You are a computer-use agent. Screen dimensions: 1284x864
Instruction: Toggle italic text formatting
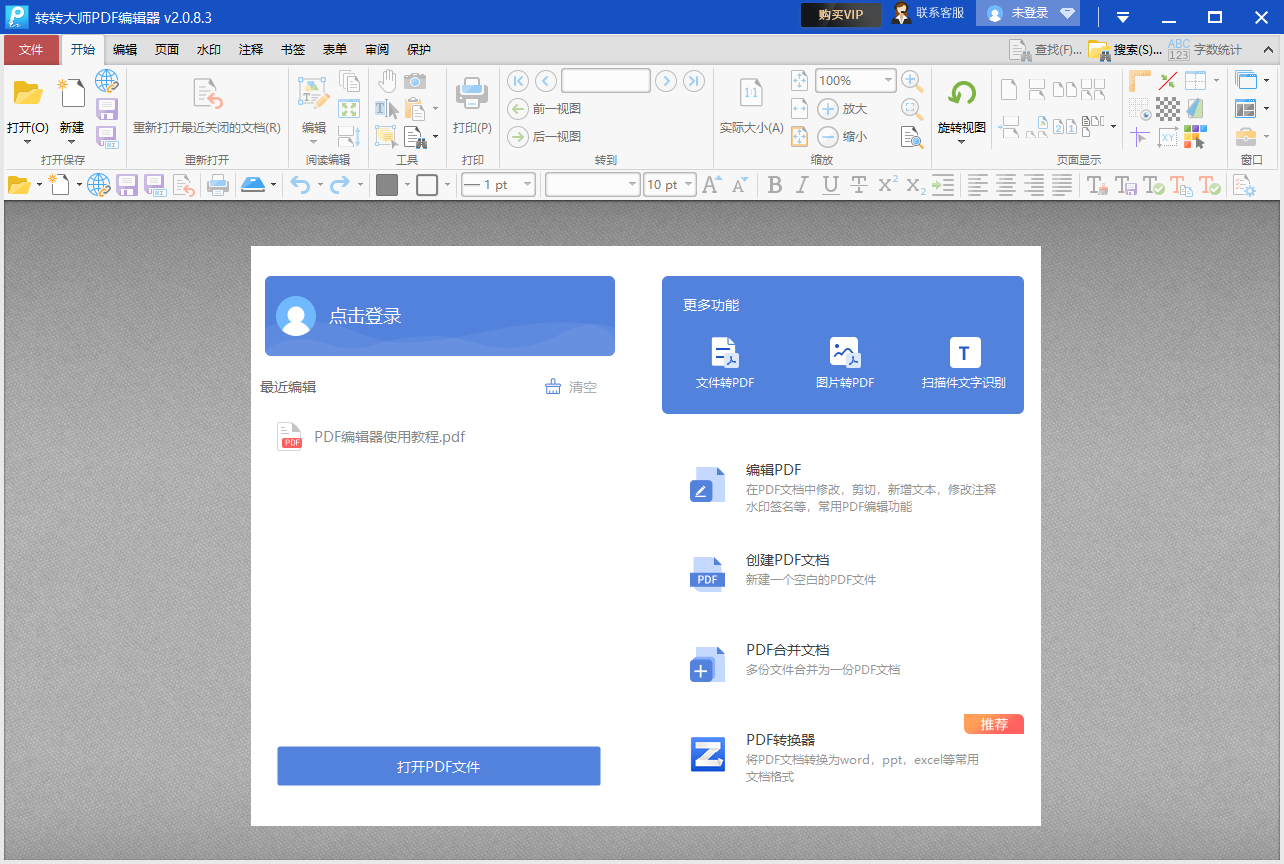pos(800,185)
